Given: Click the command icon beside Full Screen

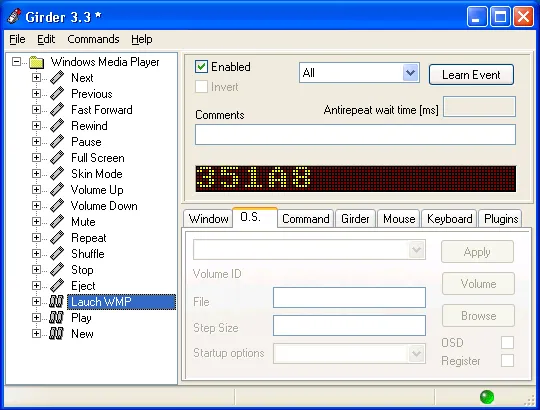Looking at the screenshot, I should click(57, 158).
